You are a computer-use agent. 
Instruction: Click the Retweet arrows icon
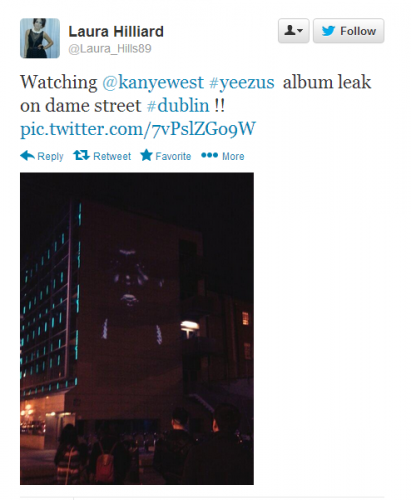pyautogui.click(x=82, y=155)
